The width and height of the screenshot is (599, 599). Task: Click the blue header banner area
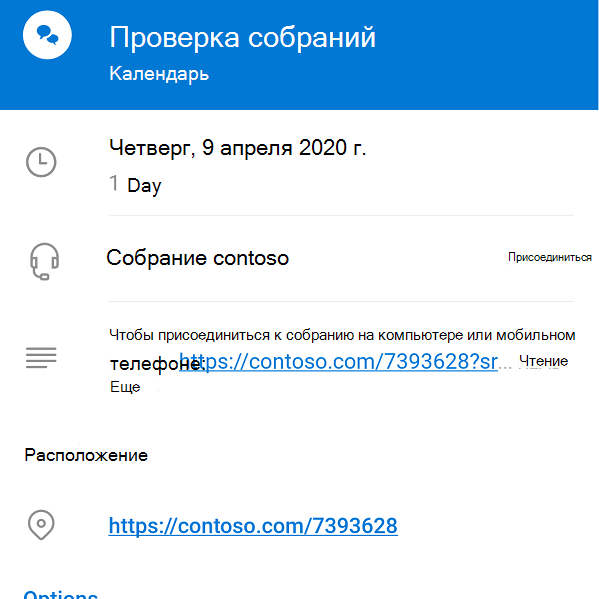[299, 55]
